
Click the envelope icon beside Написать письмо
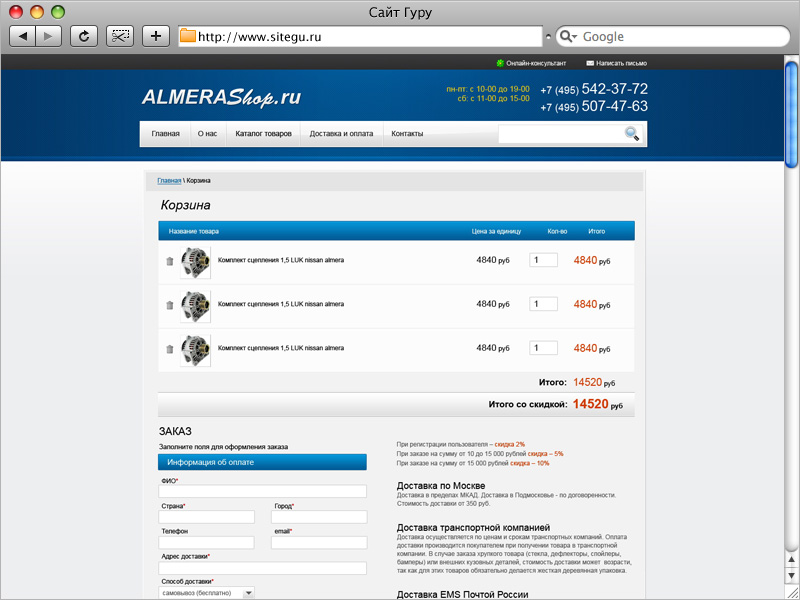[590, 63]
